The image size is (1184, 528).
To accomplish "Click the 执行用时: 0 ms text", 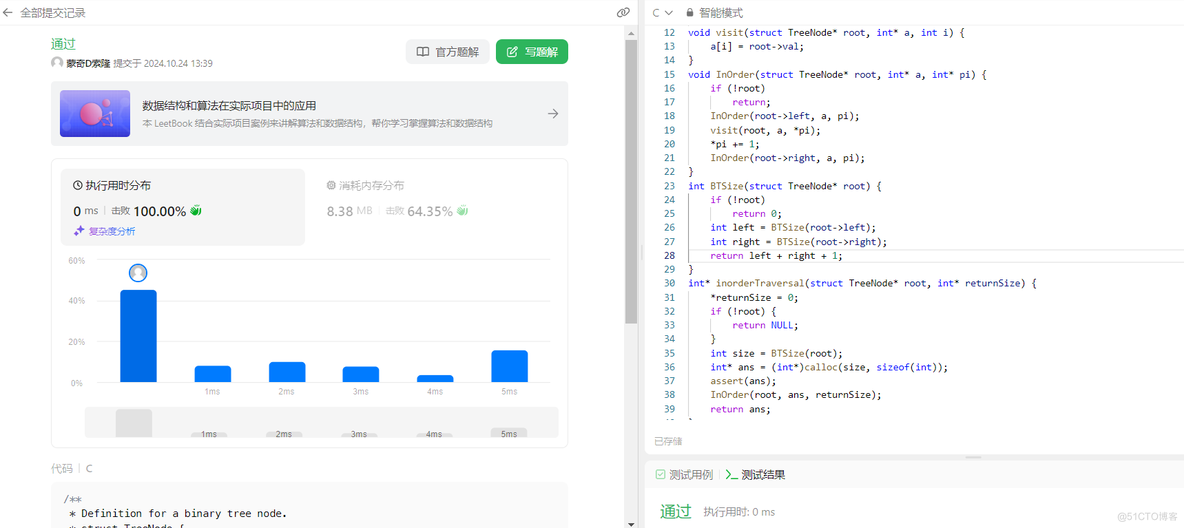I will point(739,512).
